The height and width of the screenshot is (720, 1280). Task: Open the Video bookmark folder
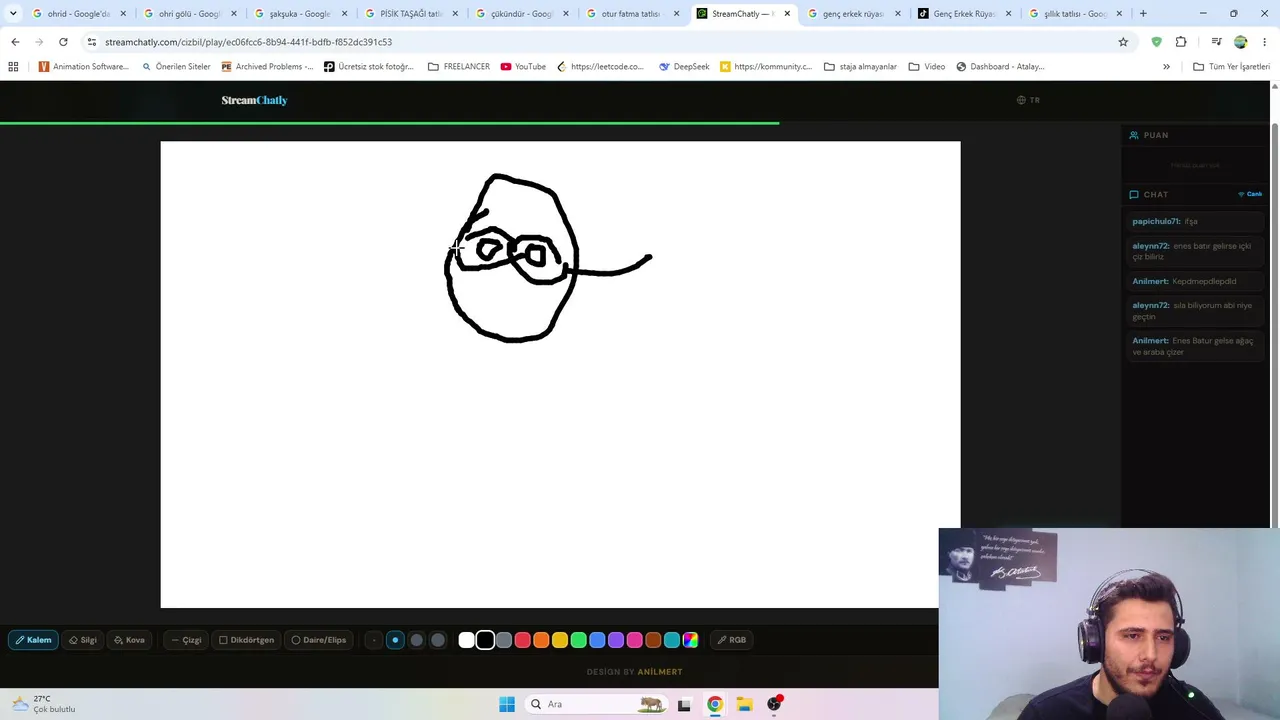point(927,67)
